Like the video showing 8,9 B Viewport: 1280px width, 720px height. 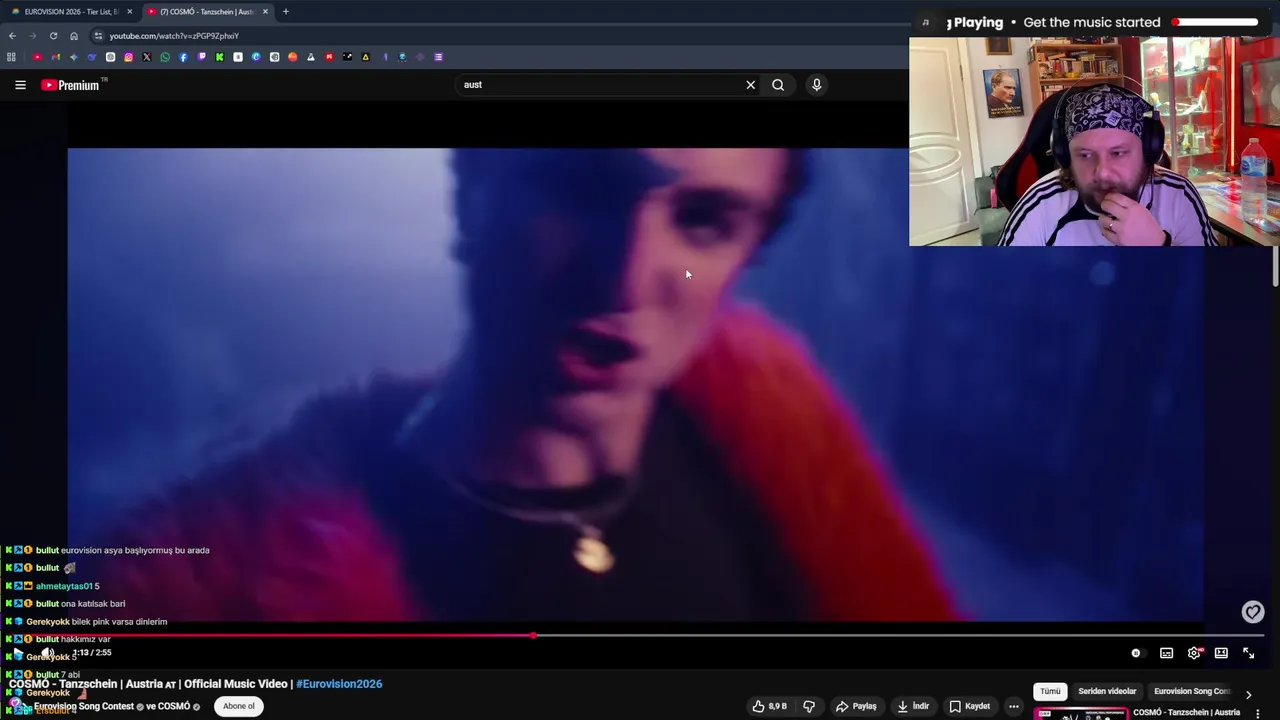coord(770,706)
